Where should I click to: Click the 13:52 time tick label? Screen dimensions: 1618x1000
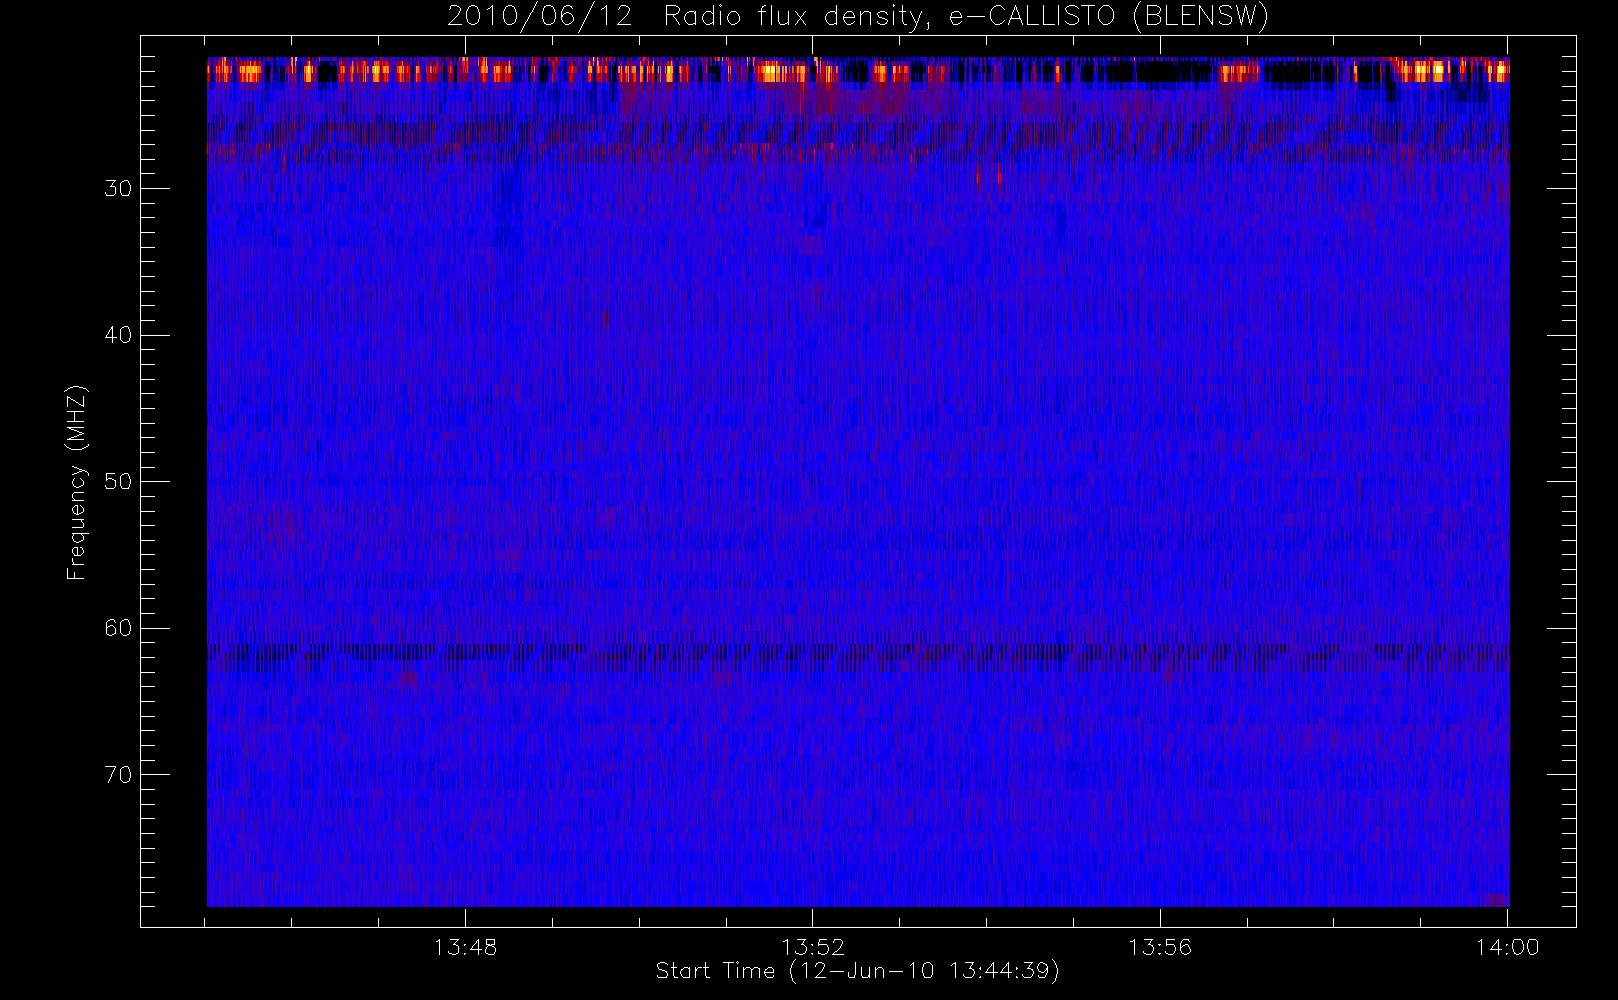point(813,947)
